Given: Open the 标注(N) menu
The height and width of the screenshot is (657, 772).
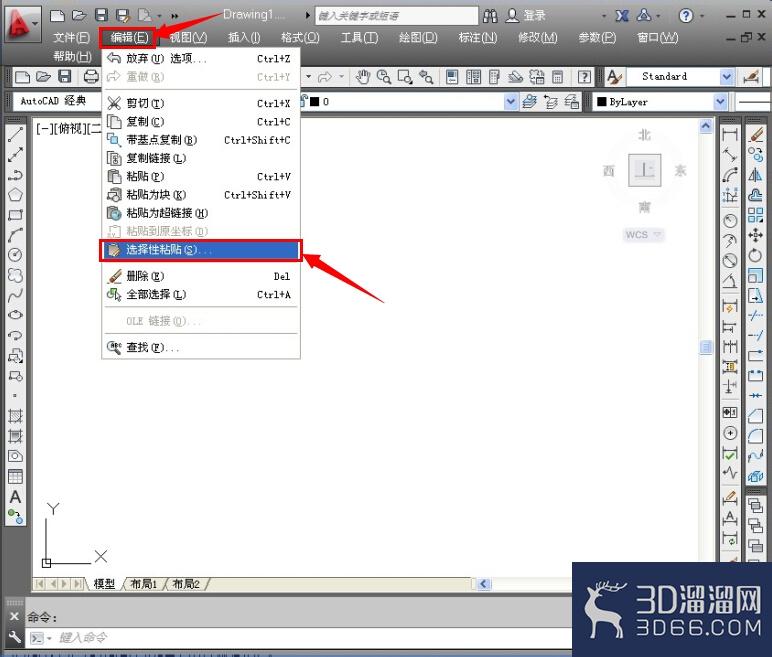Looking at the screenshot, I should tap(478, 37).
